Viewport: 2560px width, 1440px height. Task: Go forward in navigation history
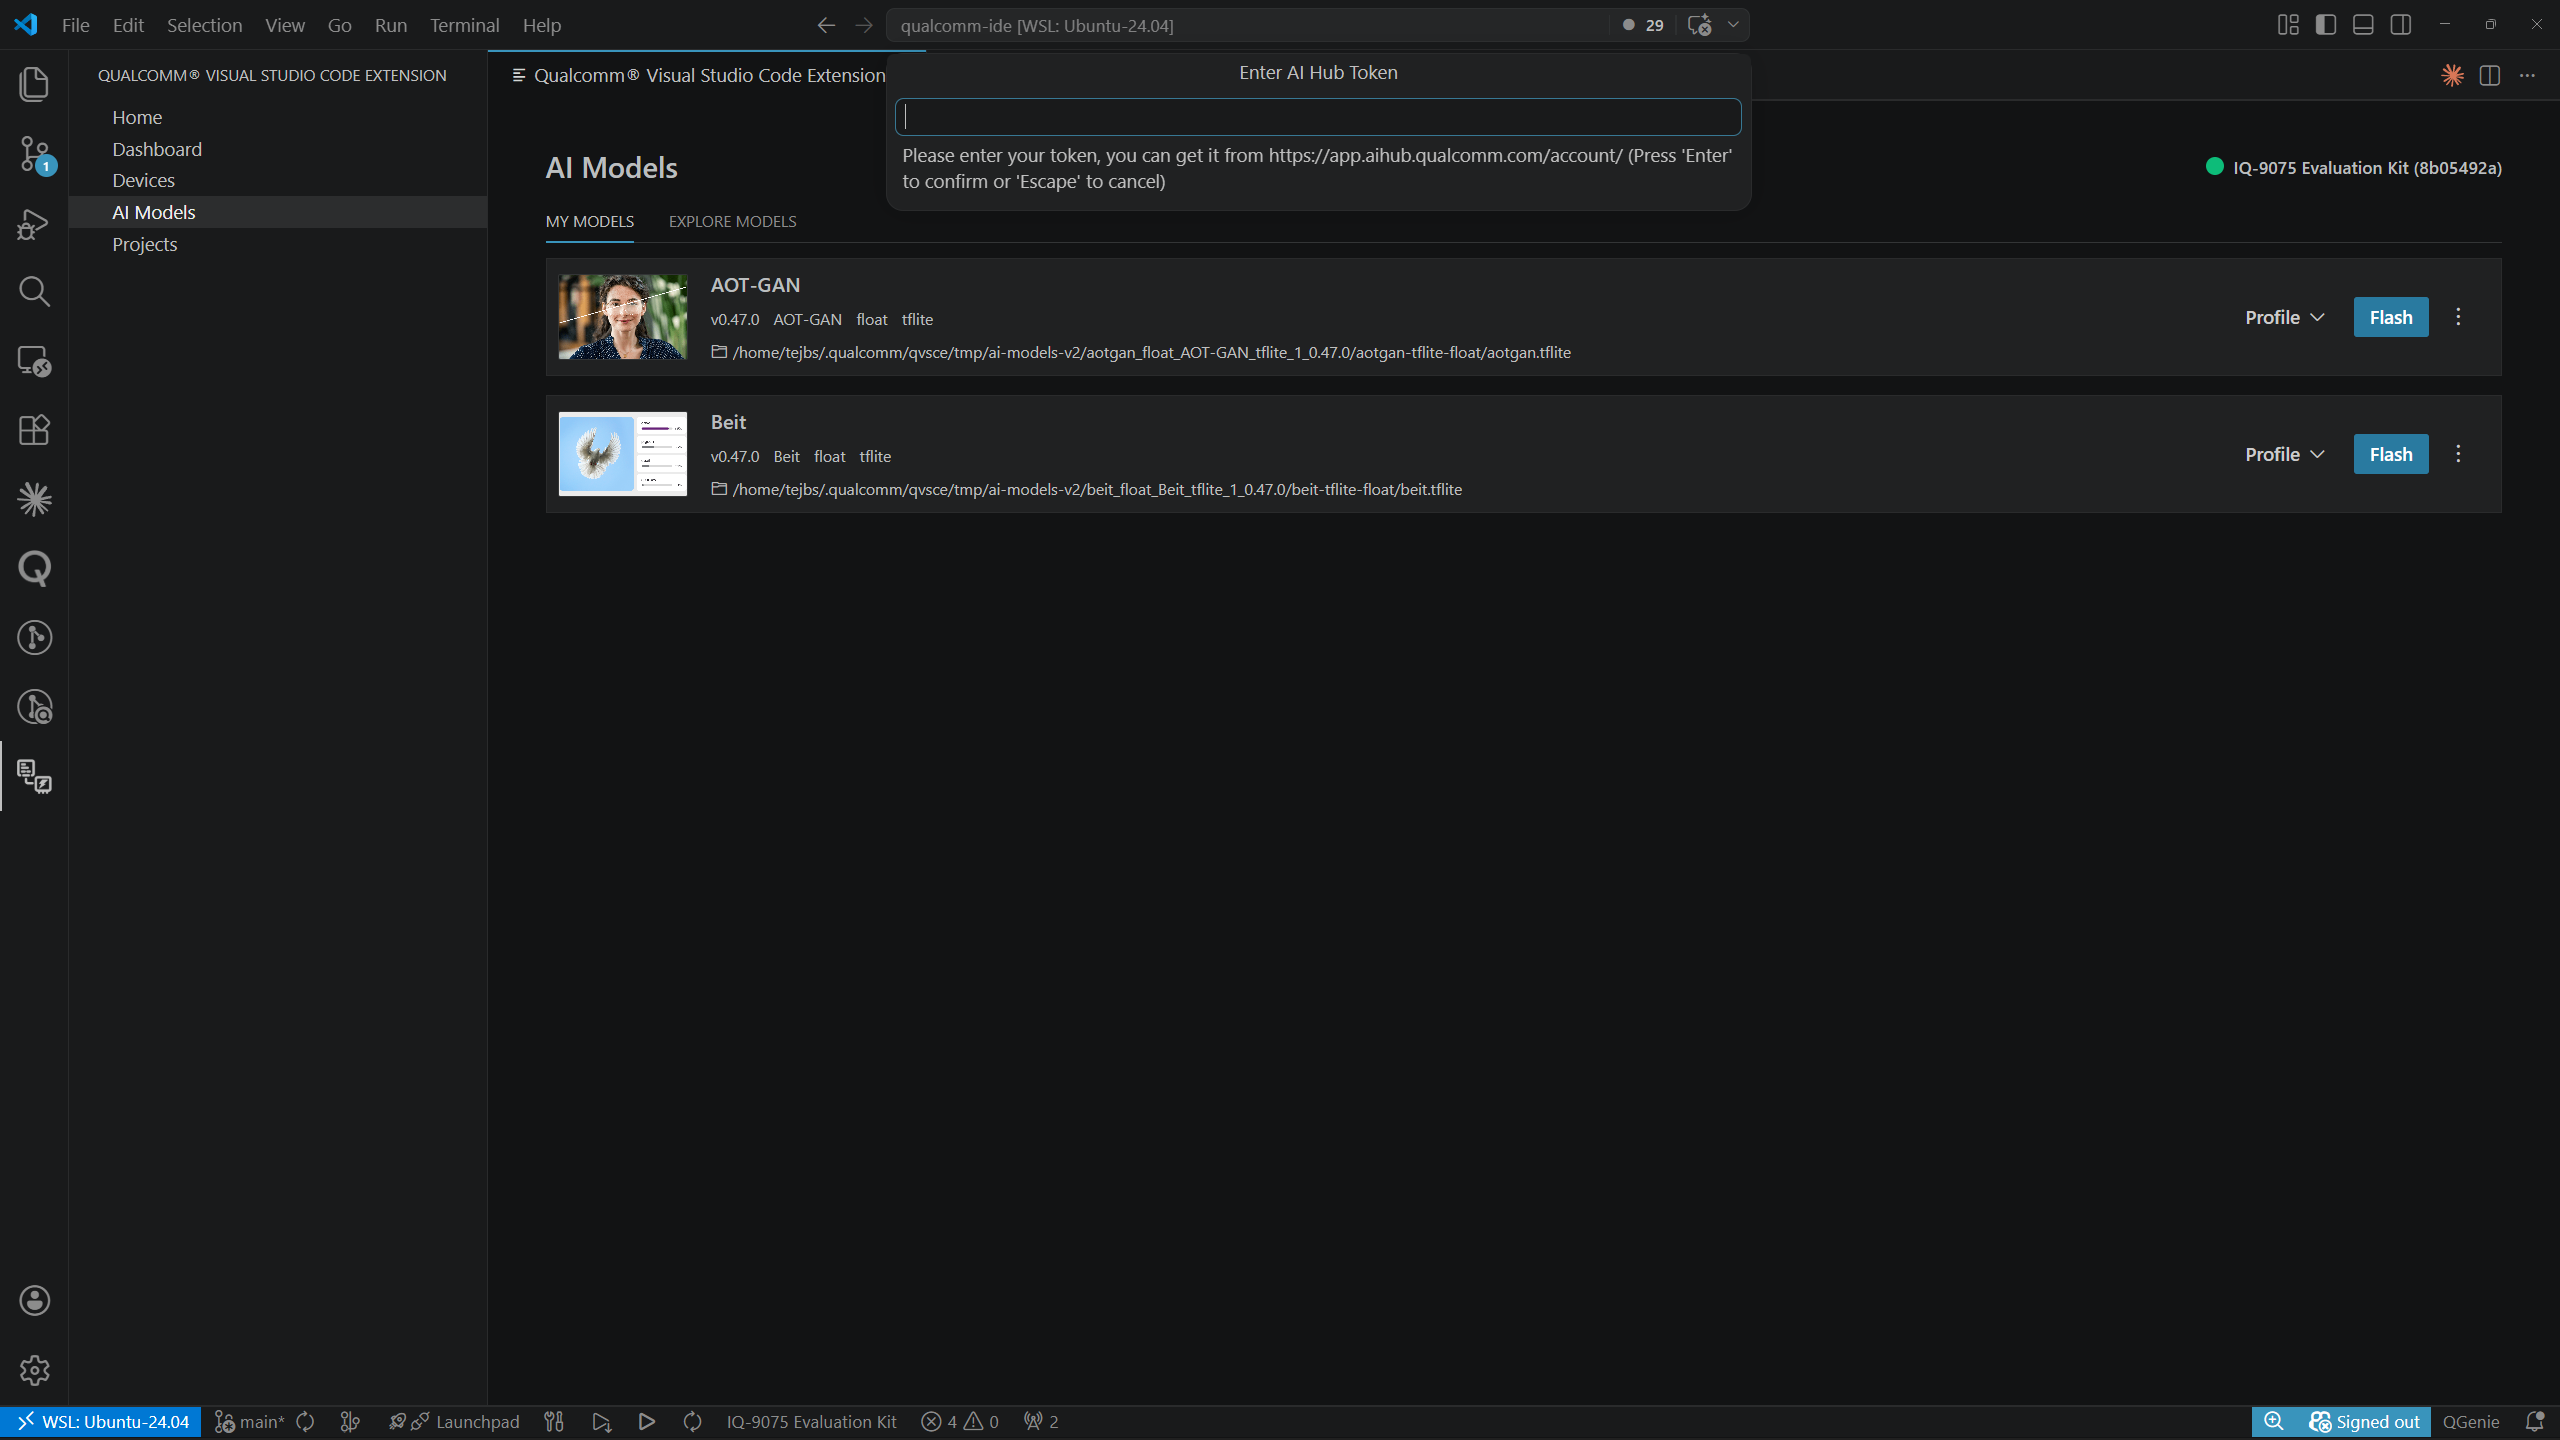pos(865,25)
